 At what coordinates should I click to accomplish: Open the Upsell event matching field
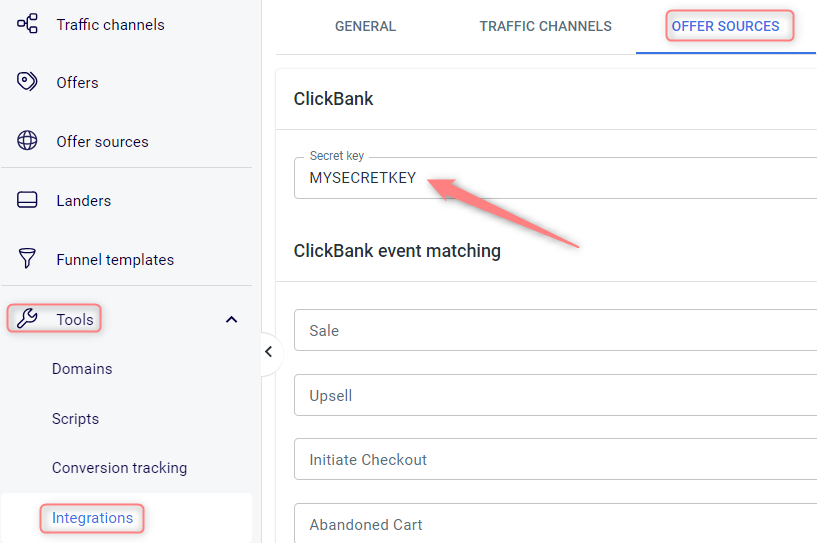pos(555,395)
